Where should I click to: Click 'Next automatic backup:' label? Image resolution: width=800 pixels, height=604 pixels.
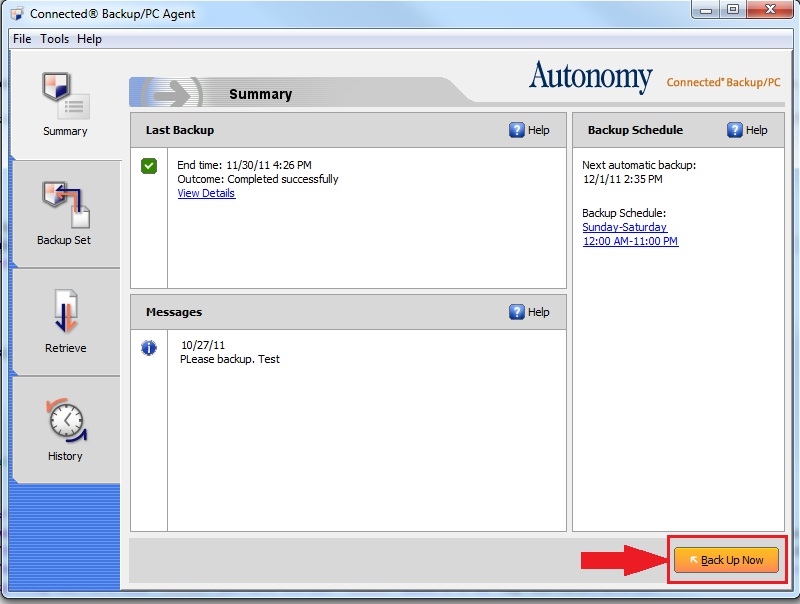(639, 165)
